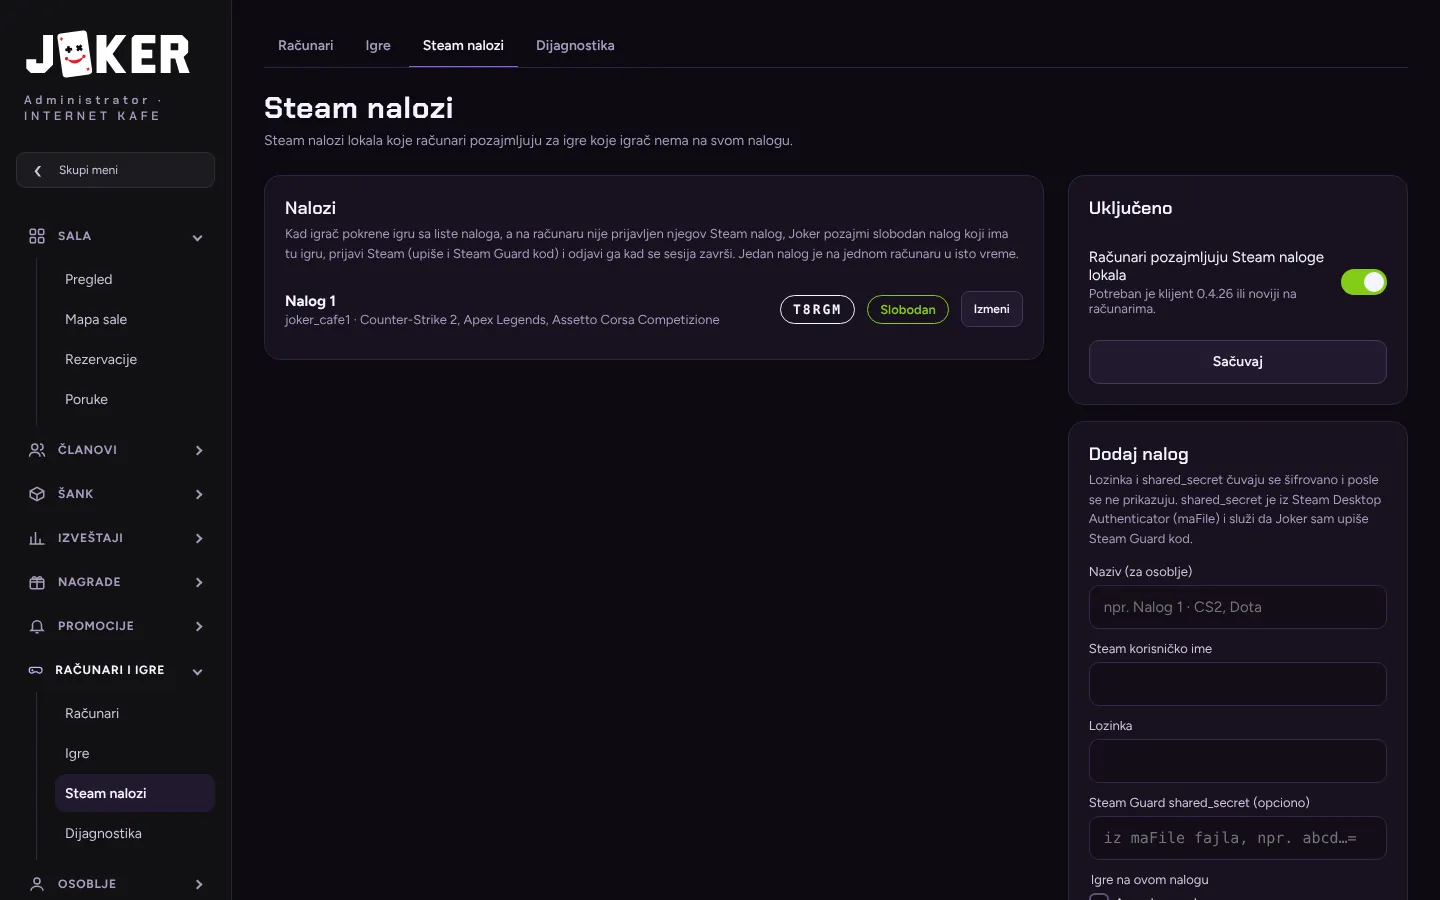
Task: Open Poruke in the sidebar
Action: pos(135,399)
